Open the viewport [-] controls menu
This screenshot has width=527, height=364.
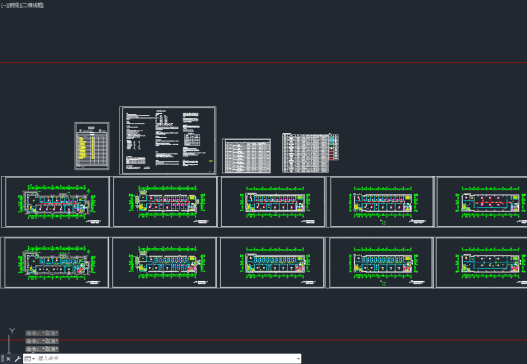[3, 5]
